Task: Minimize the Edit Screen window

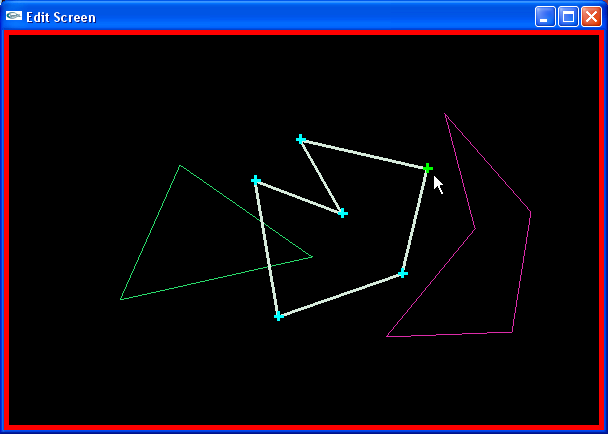Action: 546,16
